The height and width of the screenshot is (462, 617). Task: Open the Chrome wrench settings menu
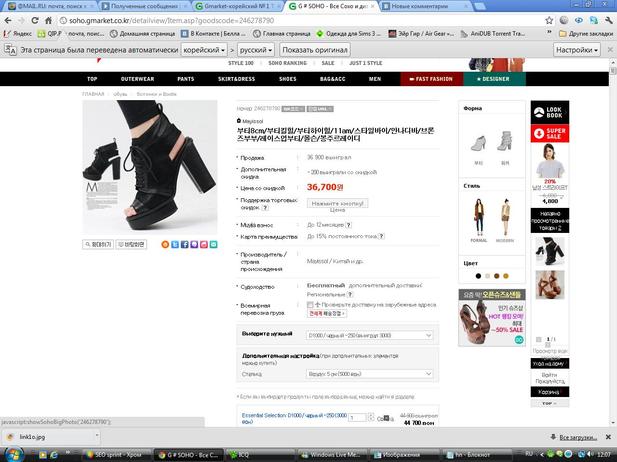pos(609,20)
